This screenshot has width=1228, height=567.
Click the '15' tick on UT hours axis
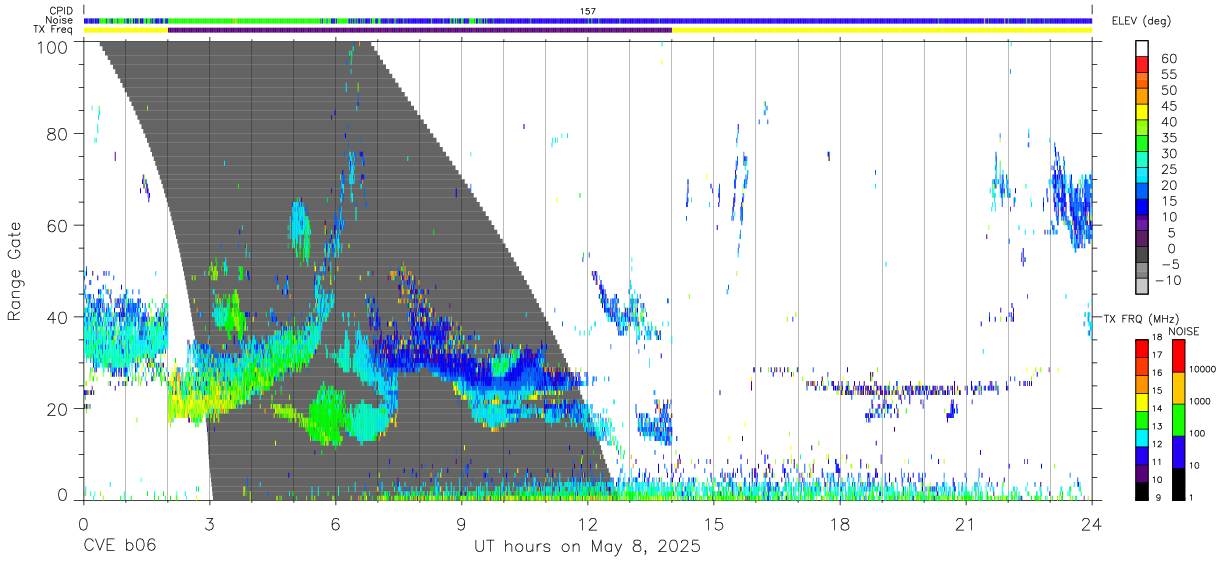pos(714,523)
